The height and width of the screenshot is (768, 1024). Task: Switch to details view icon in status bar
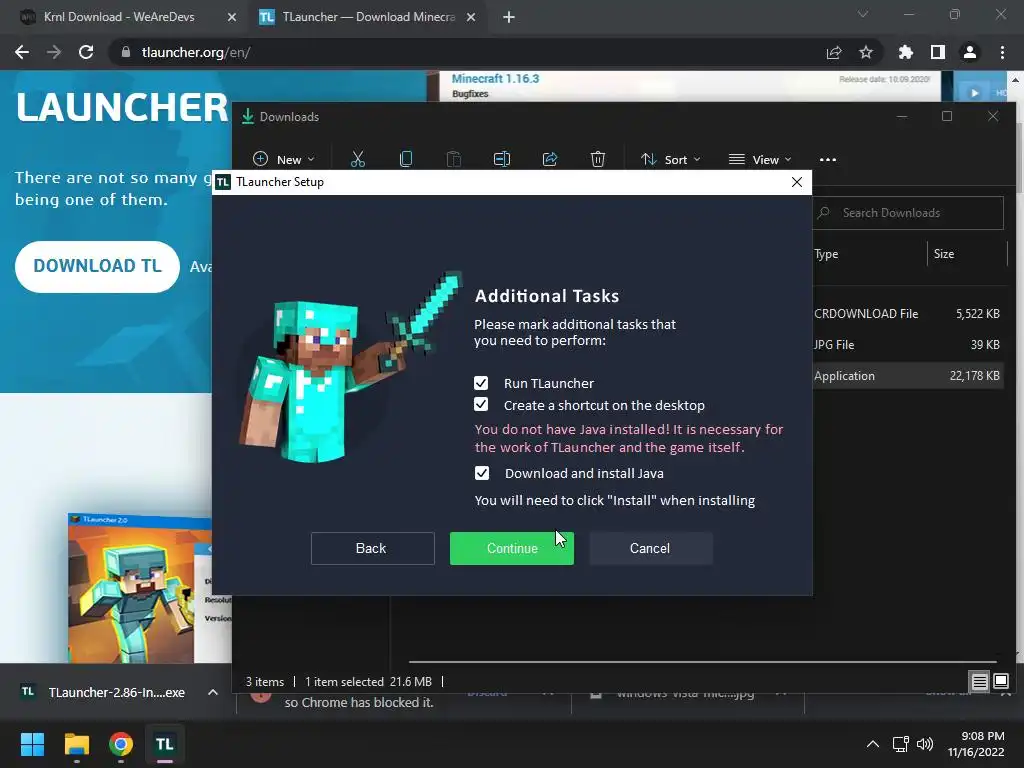click(980, 682)
